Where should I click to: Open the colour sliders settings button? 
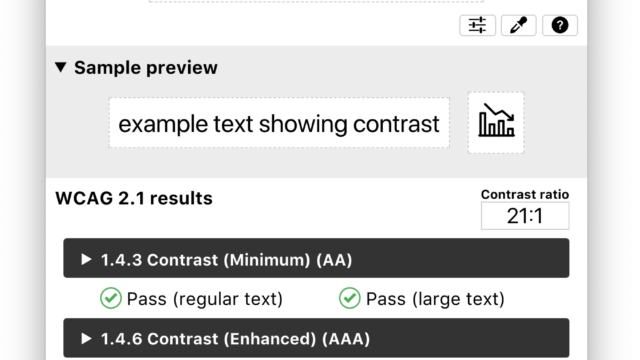(x=477, y=25)
